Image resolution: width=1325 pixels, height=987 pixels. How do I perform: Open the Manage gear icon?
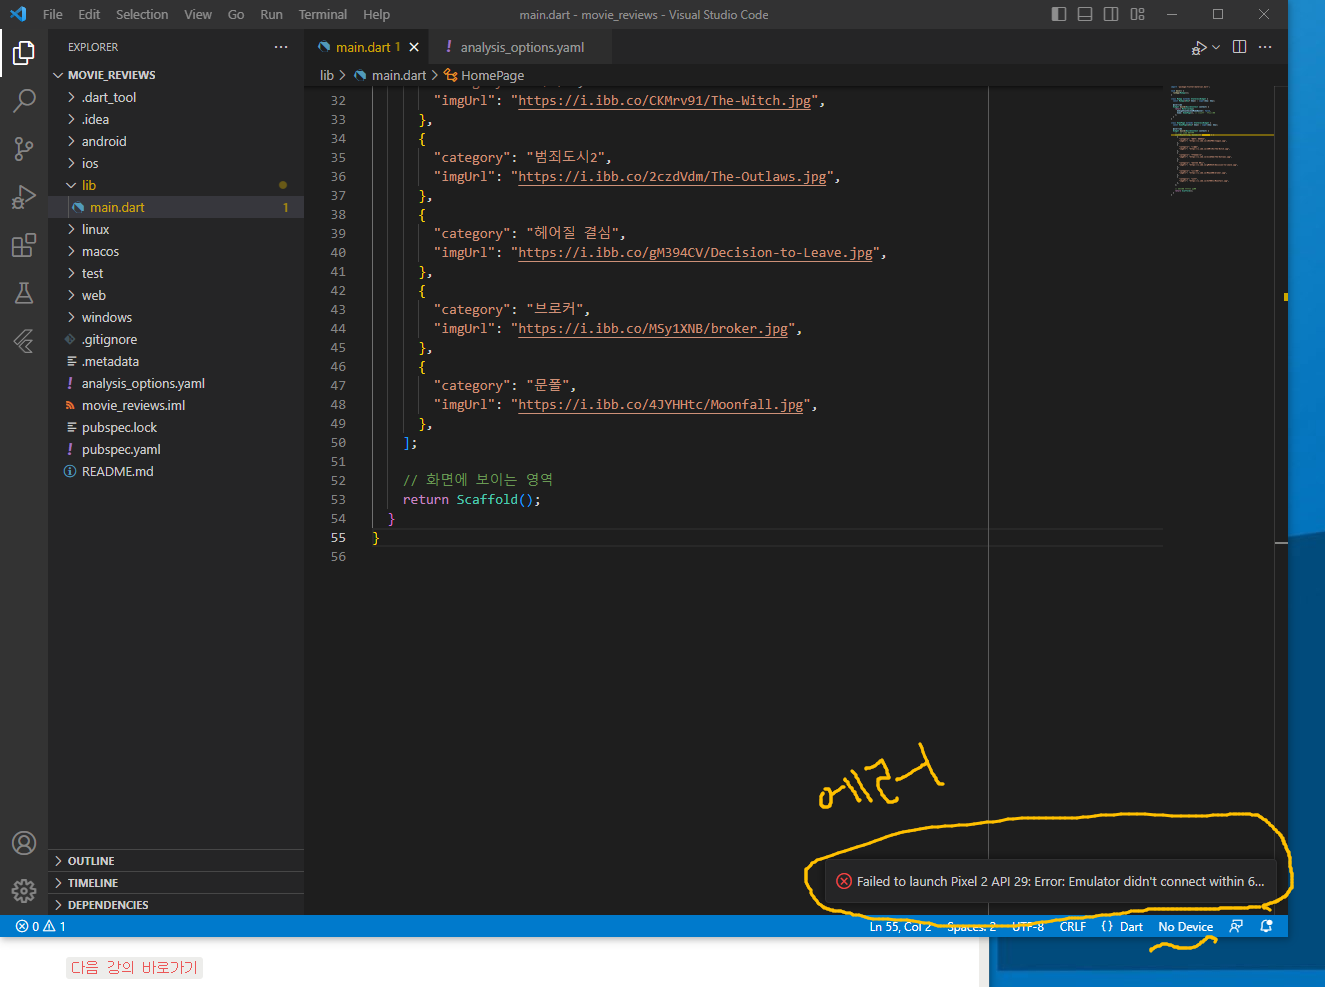click(24, 890)
